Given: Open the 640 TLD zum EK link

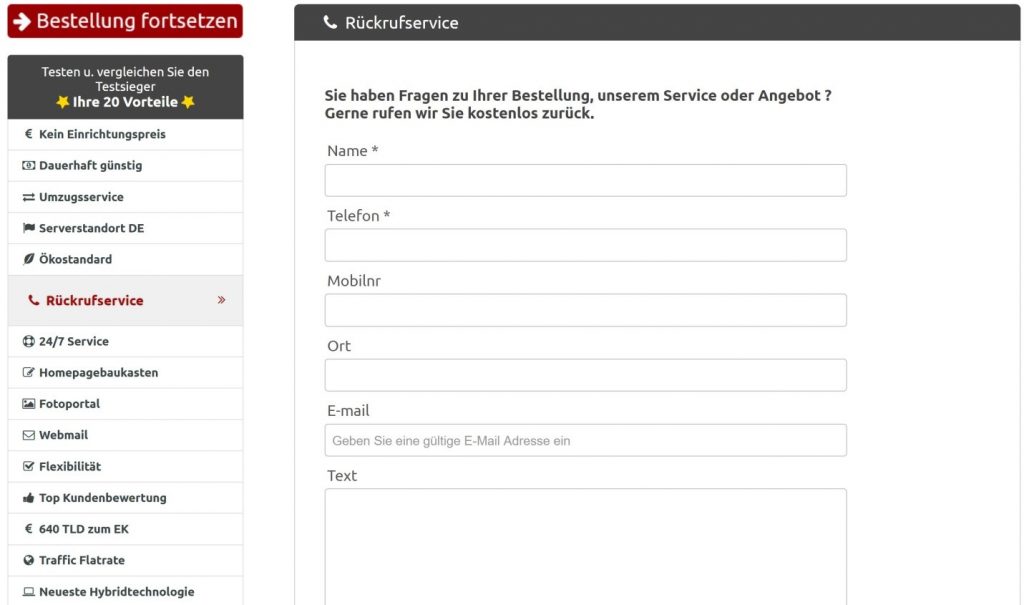Looking at the screenshot, I should point(125,529).
